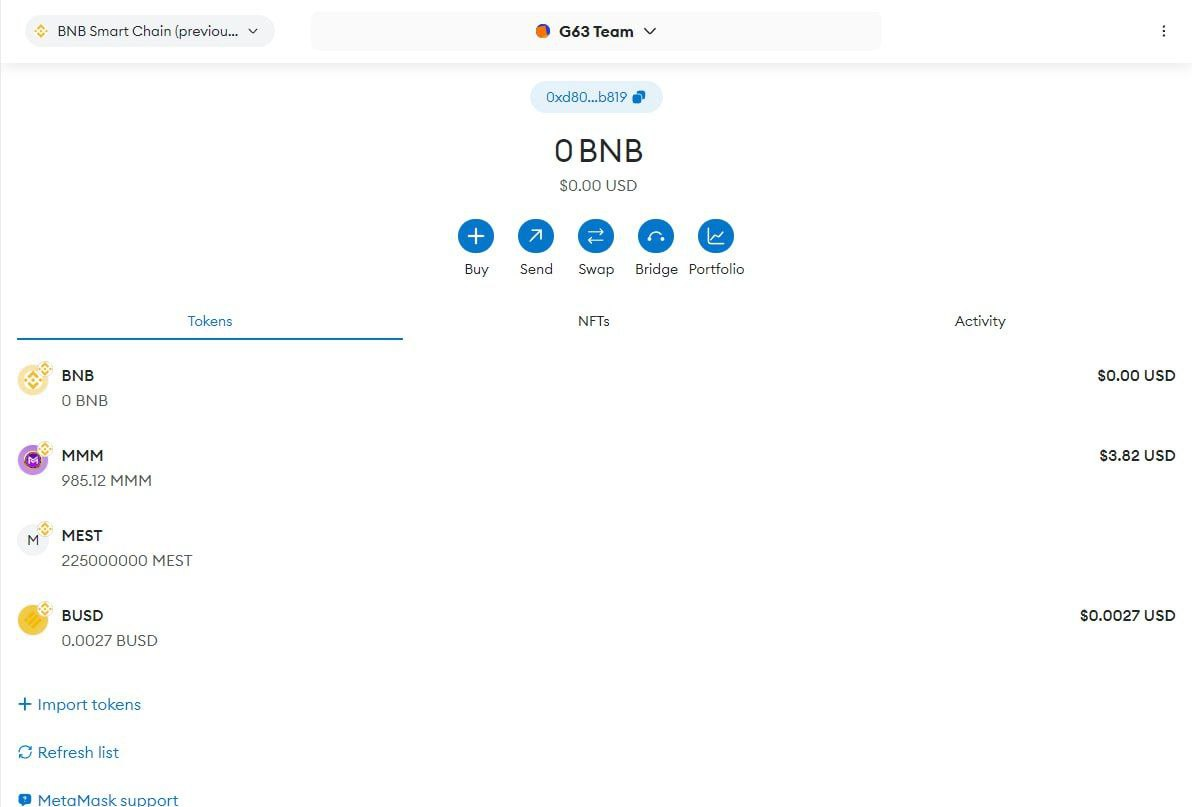Select the MEST token name
Image resolution: width=1192 pixels, height=807 pixels.
pyautogui.click(x=82, y=535)
